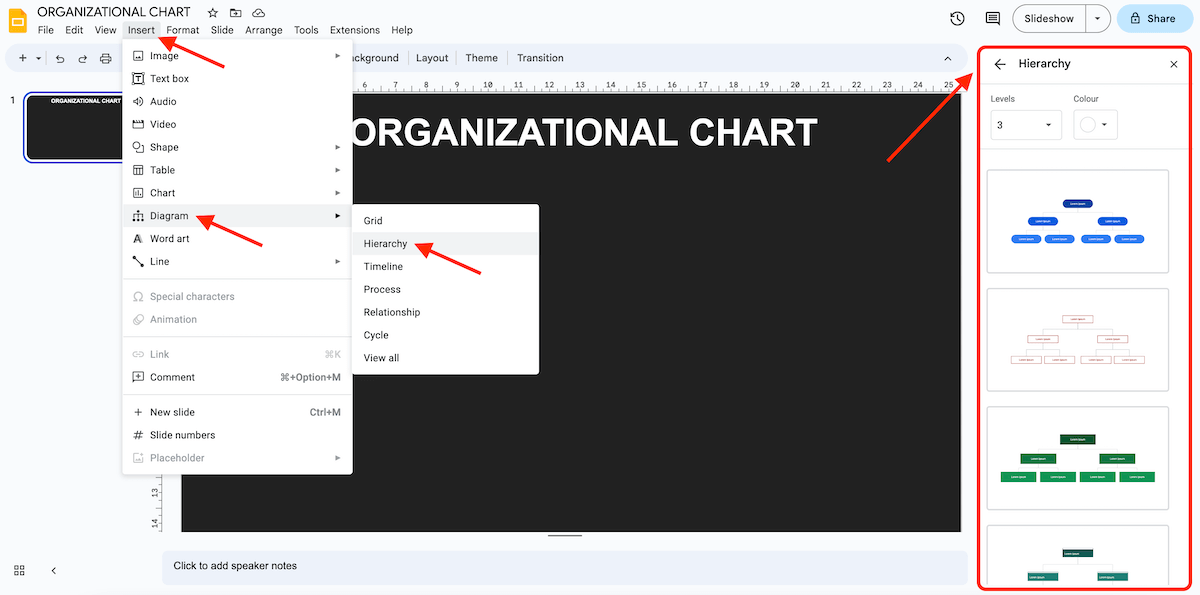Expand the Diagram submenu entry
Viewport: 1200px width, 595px height.
tap(237, 216)
